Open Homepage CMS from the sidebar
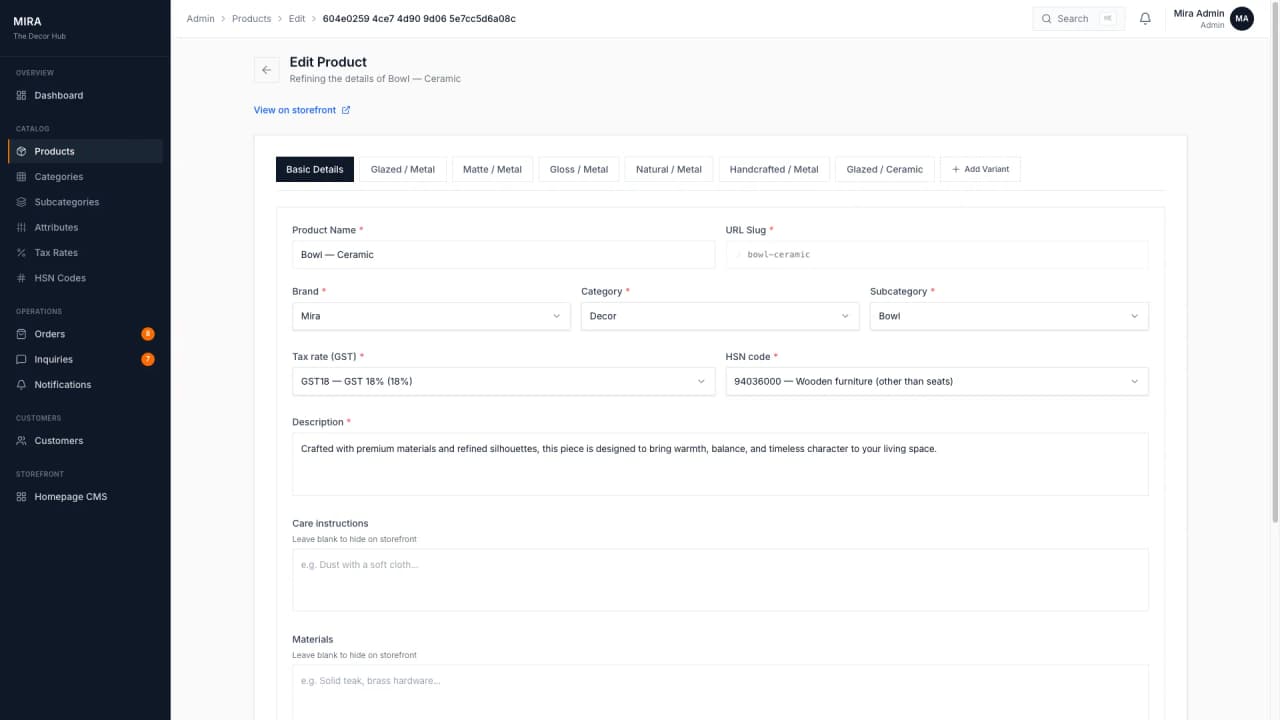This screenshot has width=1280, height=720. [86, 497]
